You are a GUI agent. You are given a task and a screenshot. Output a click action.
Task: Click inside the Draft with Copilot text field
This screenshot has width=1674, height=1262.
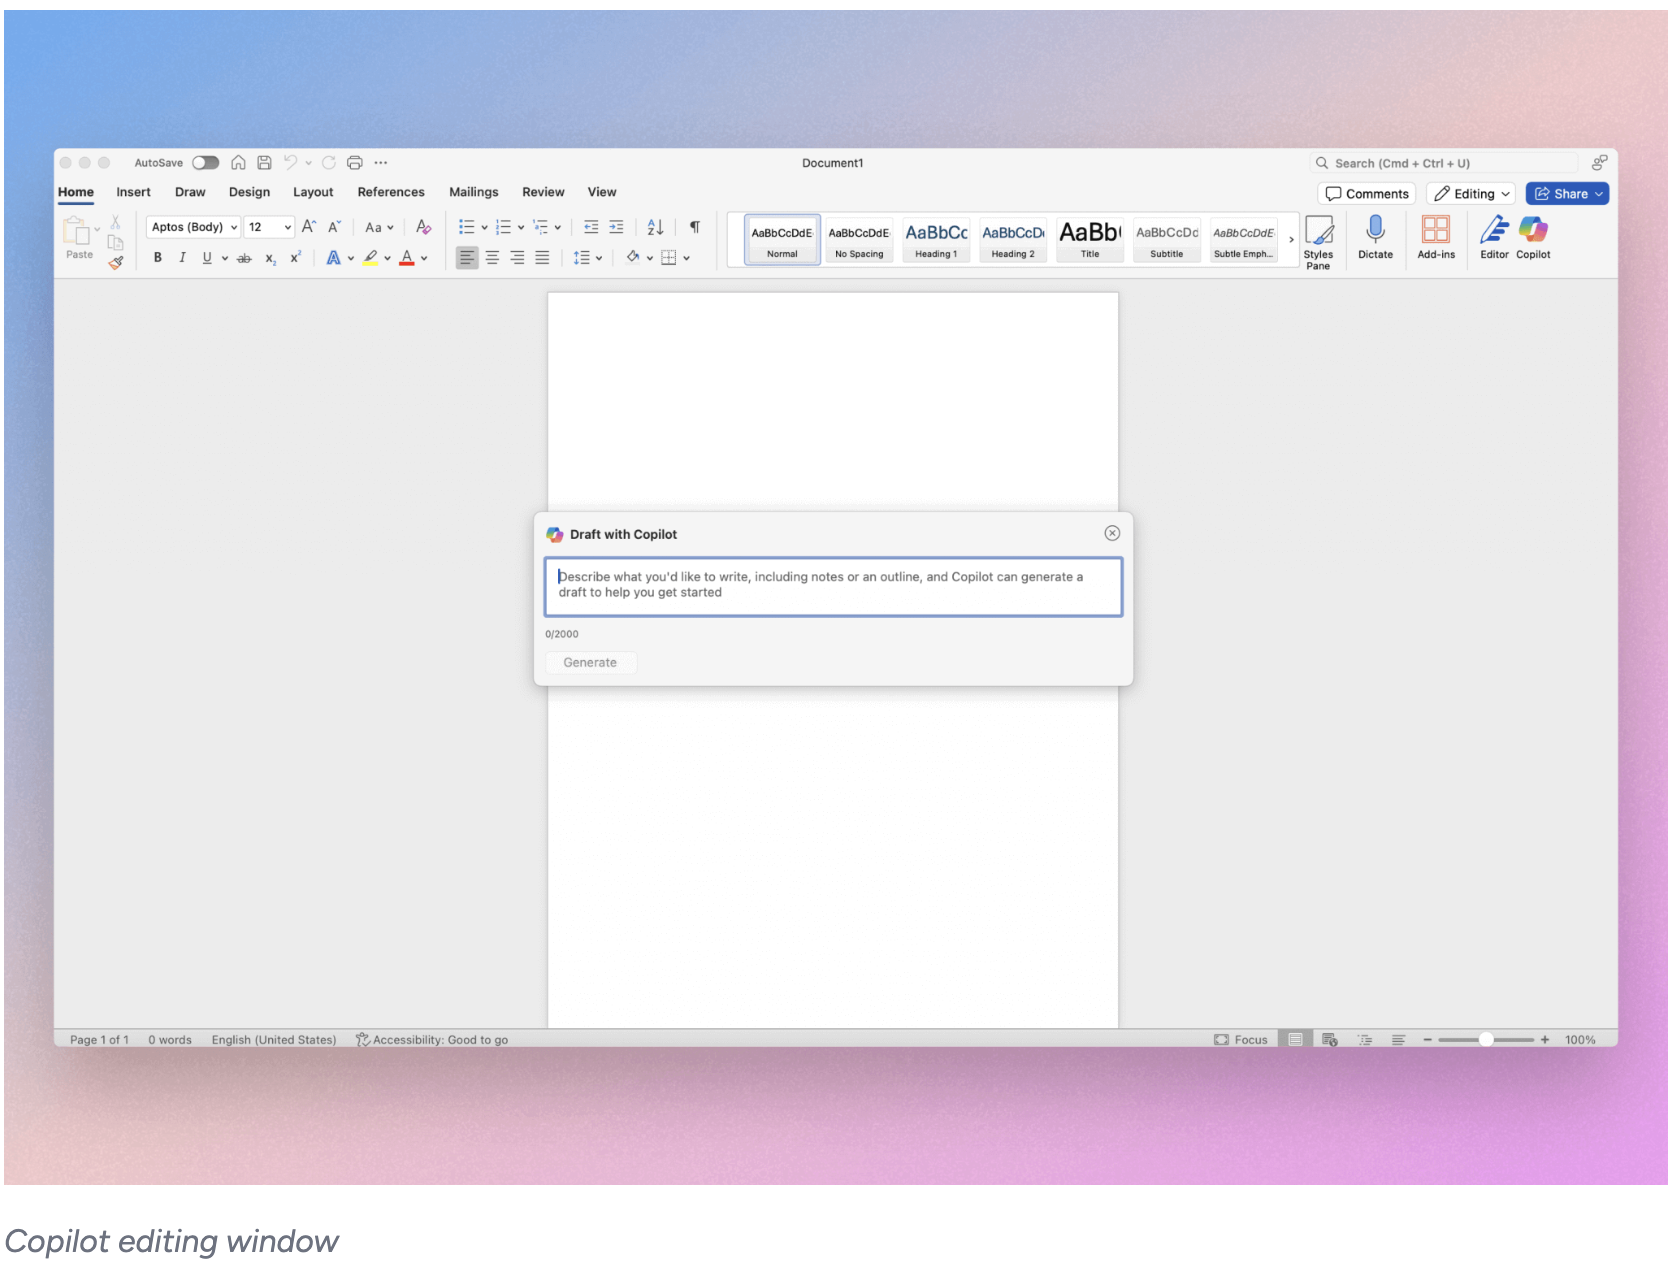click(833, 586)
